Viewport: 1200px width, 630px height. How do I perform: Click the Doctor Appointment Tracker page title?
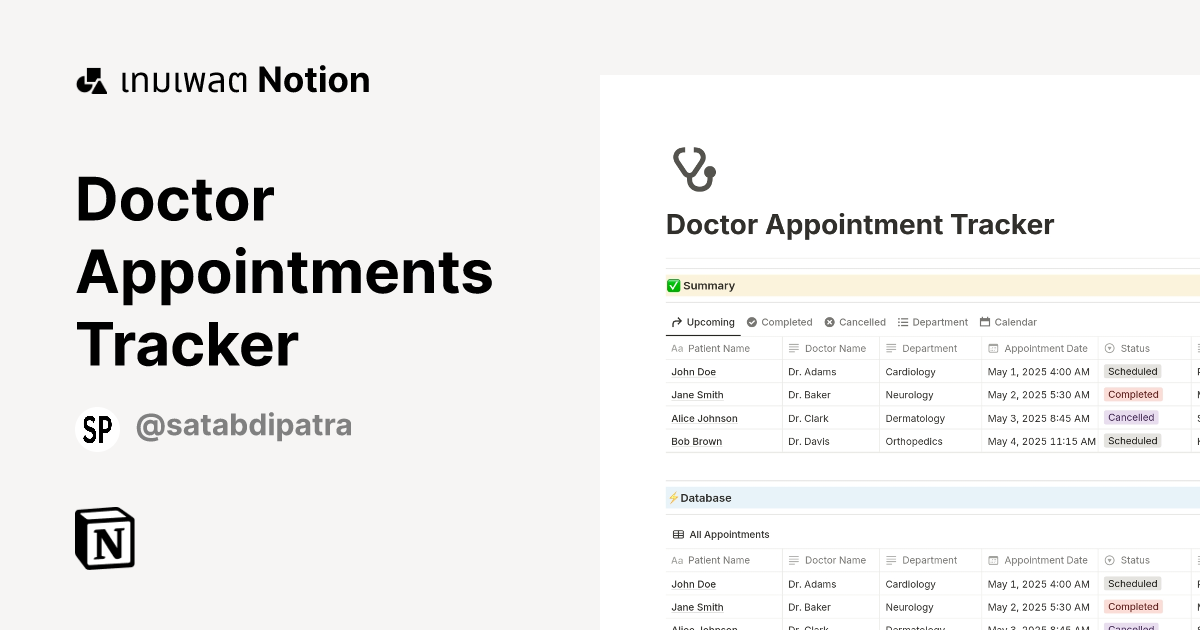pos(860,224)
